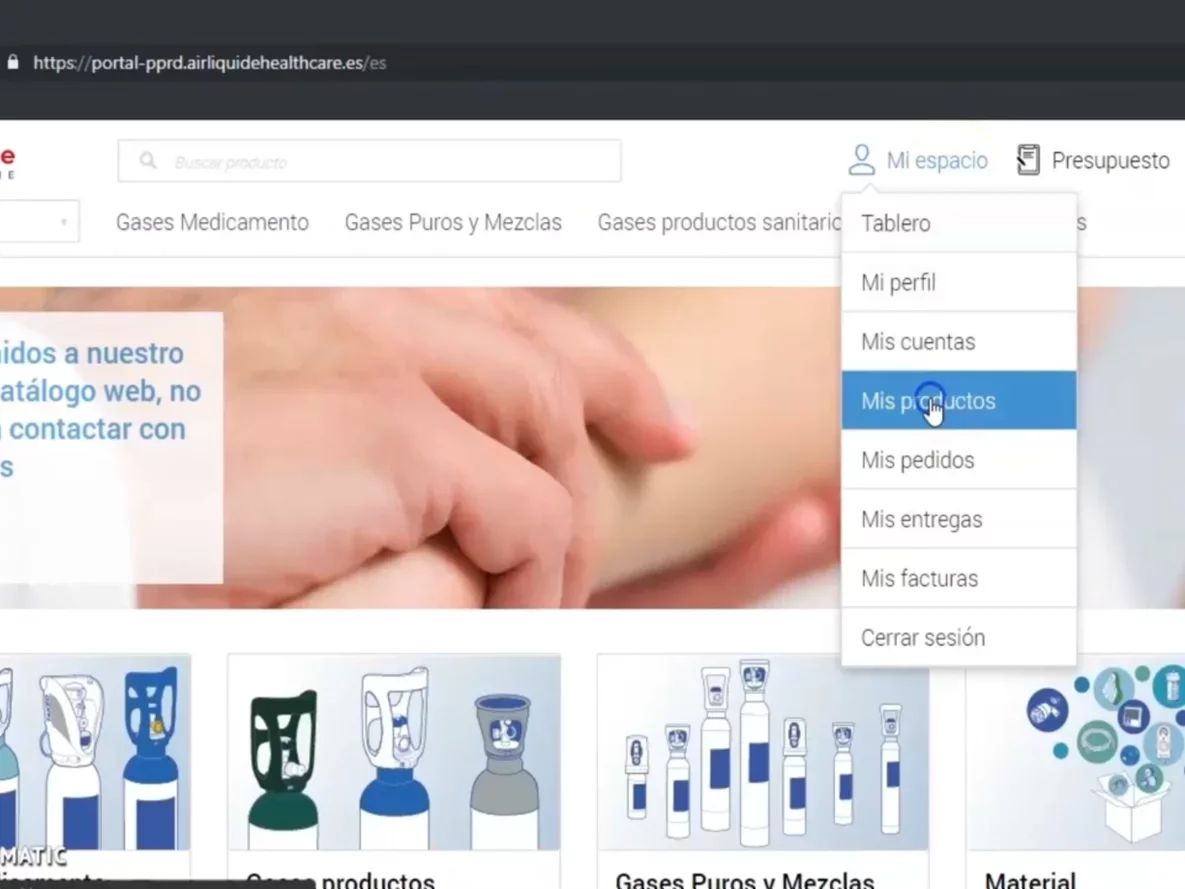This screenshot has width=1185, height=889.
Task: Open the Gases Medicamento category menu
Action: (212, 222)
